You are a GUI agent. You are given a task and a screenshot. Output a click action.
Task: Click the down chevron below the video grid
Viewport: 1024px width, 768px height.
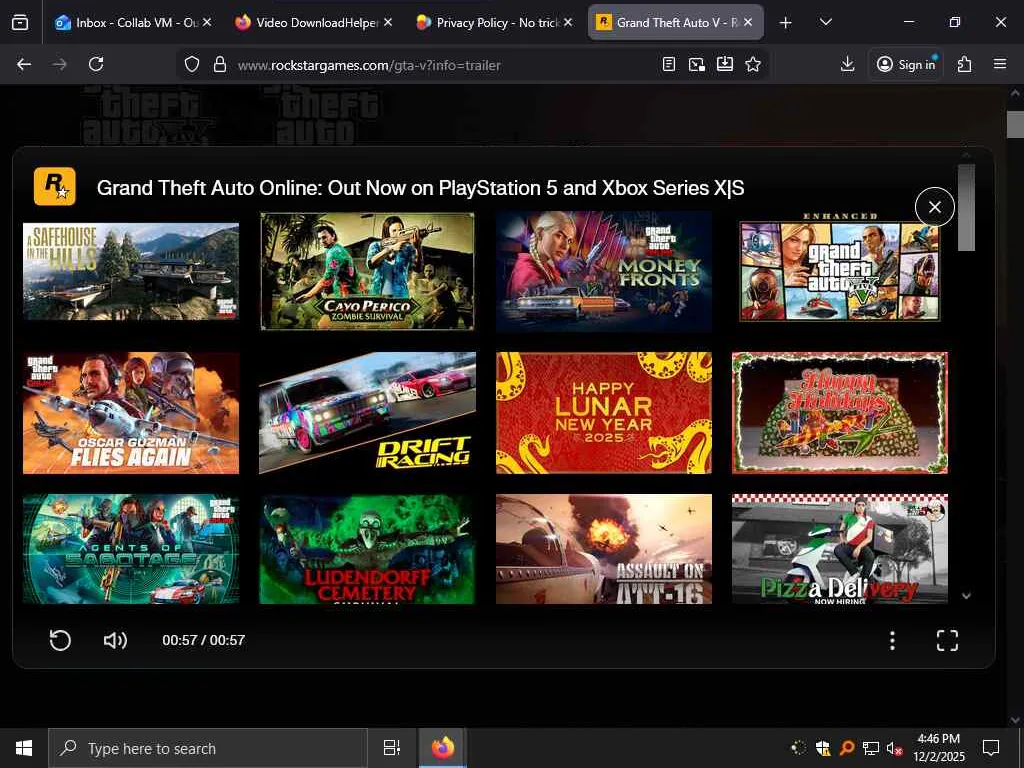(x=967, y=596)
